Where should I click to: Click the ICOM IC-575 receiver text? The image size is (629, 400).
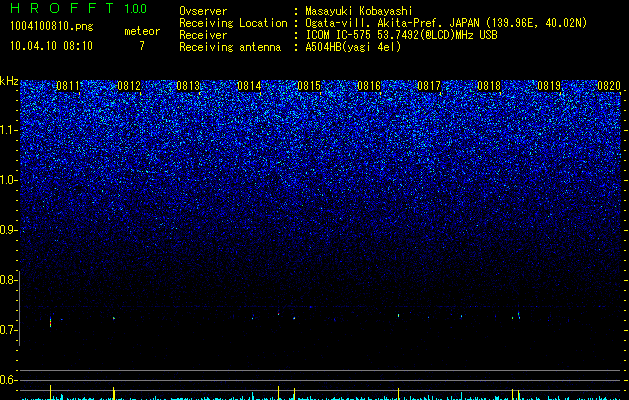point(401,35)
